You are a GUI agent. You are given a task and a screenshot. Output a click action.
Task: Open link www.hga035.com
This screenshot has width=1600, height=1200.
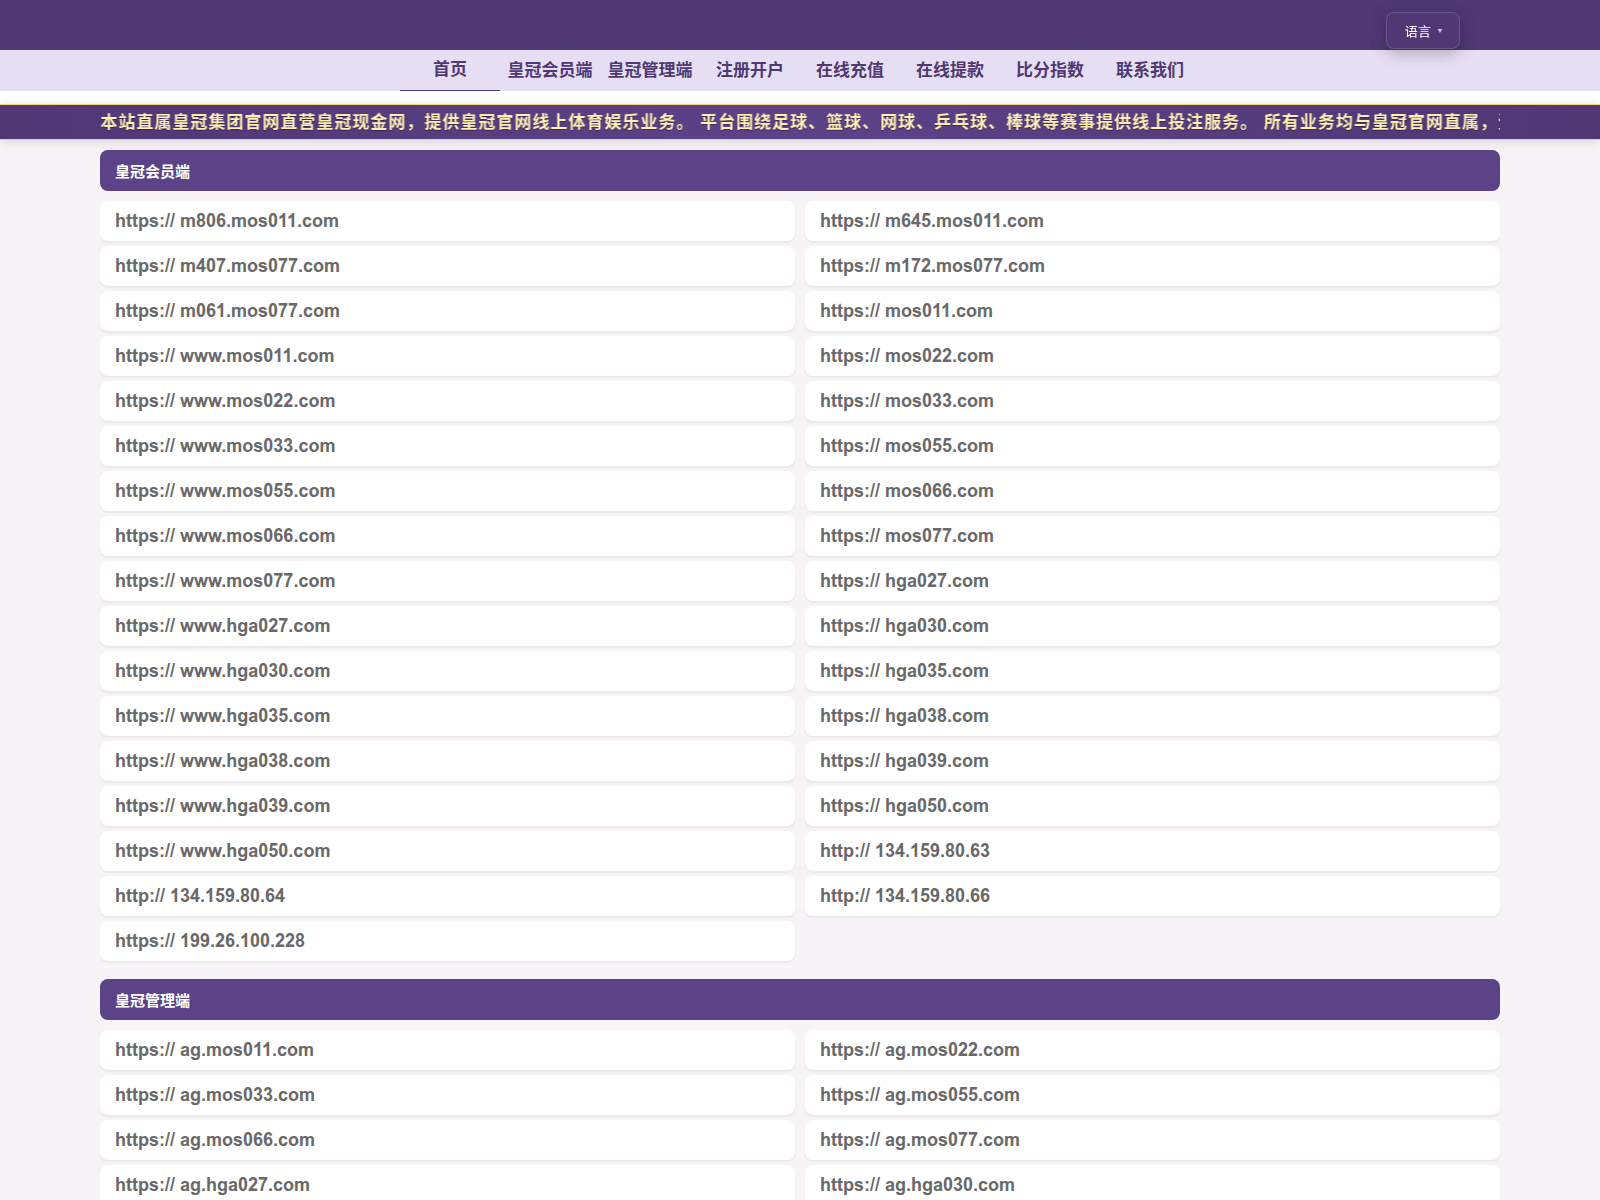[447, 716]
